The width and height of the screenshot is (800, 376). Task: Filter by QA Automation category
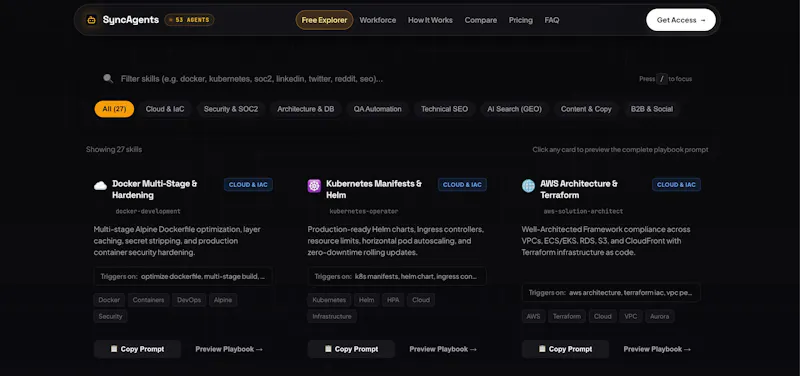coord(378,109)
